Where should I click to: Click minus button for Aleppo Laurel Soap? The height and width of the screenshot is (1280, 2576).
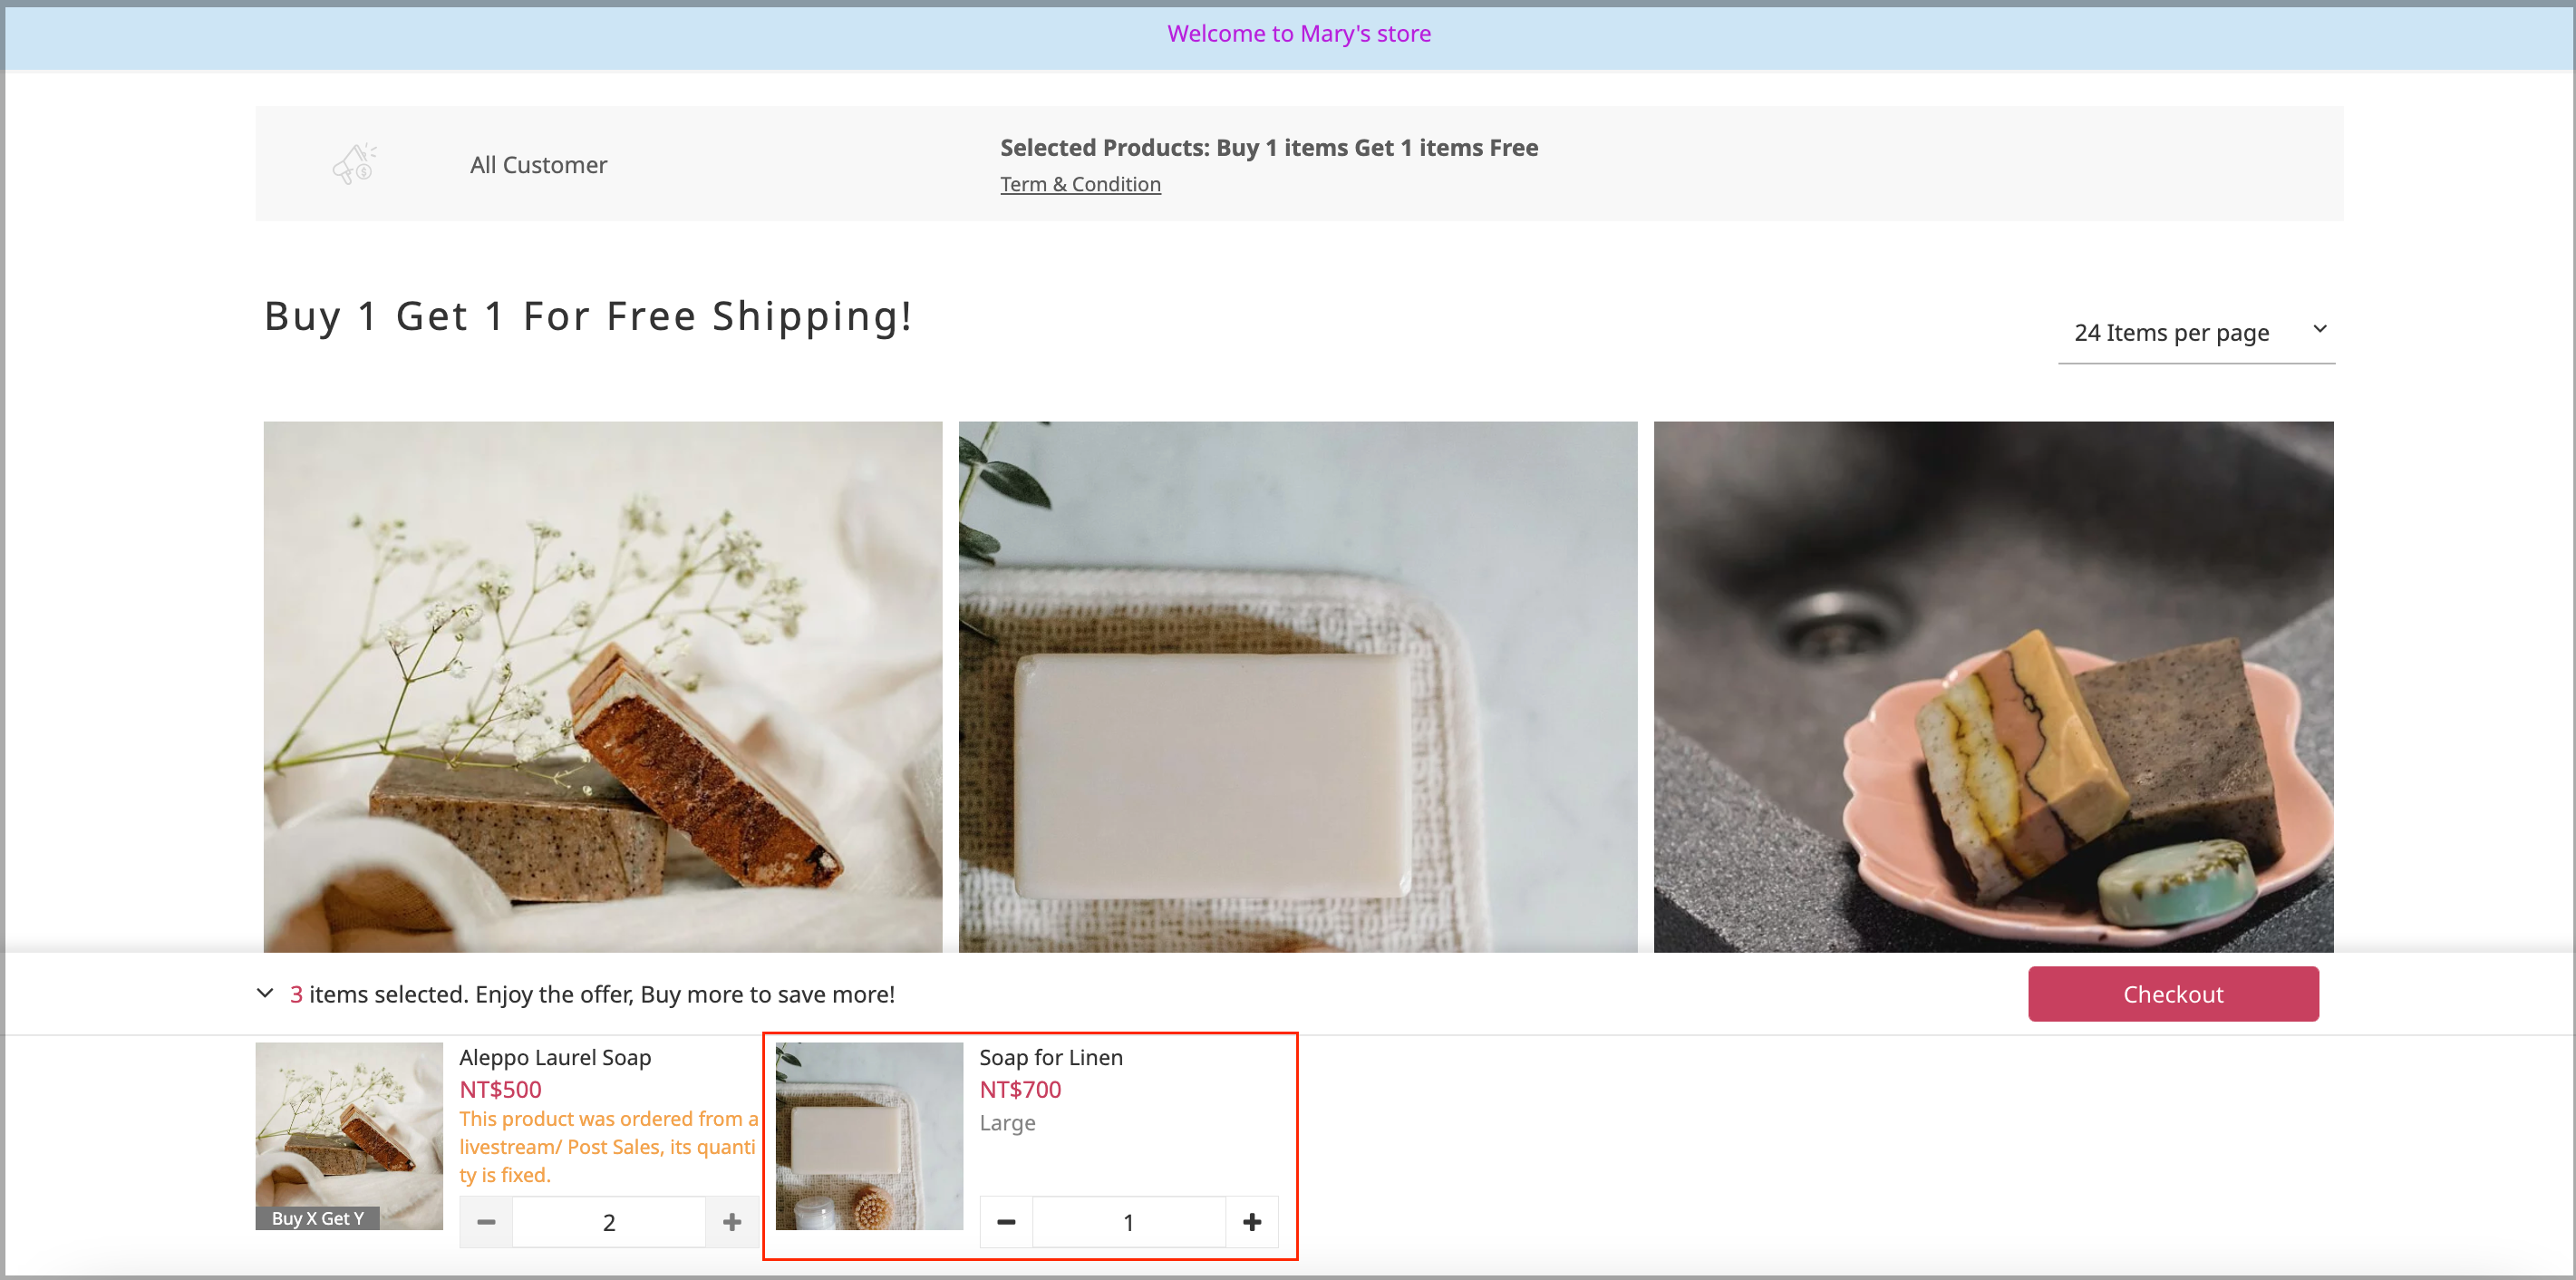tap(486, 1221)
